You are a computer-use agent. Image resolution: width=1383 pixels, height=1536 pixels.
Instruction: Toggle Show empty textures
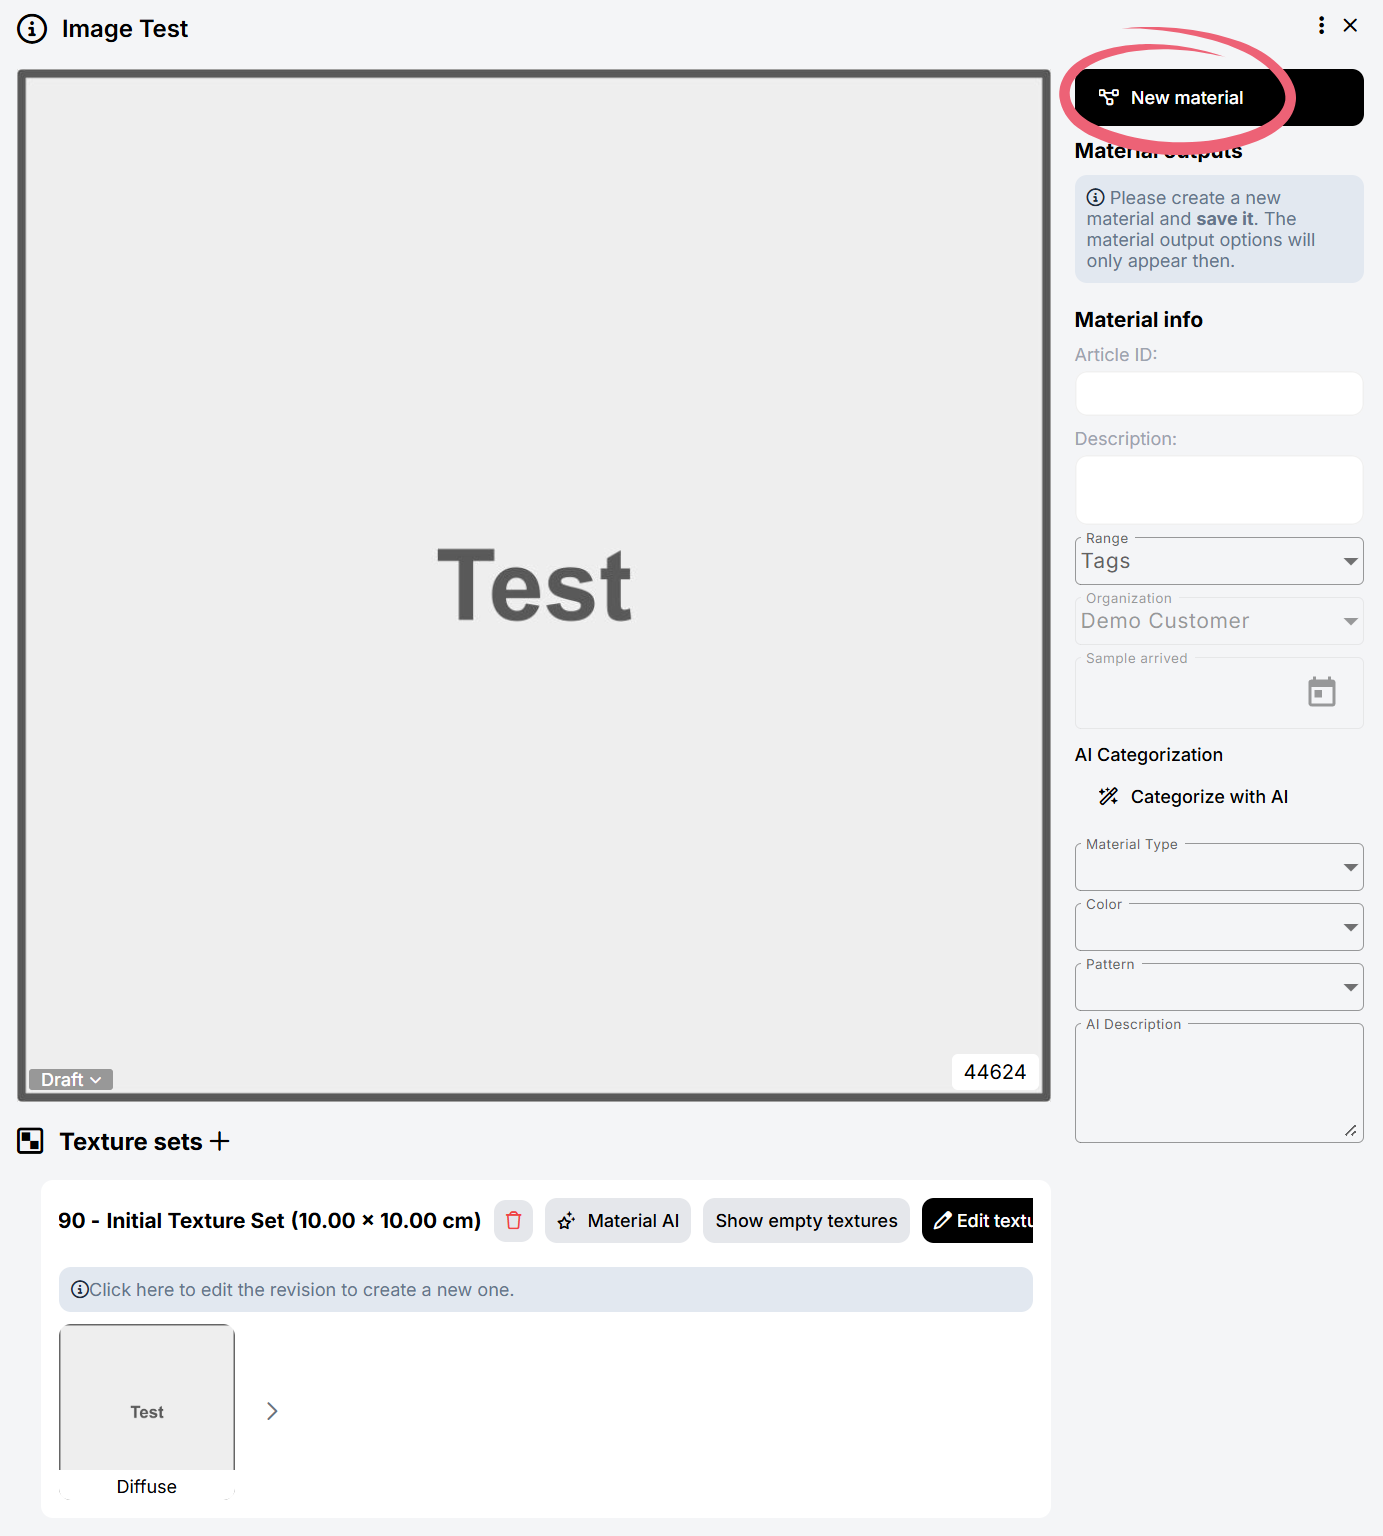coord(806,1220)
